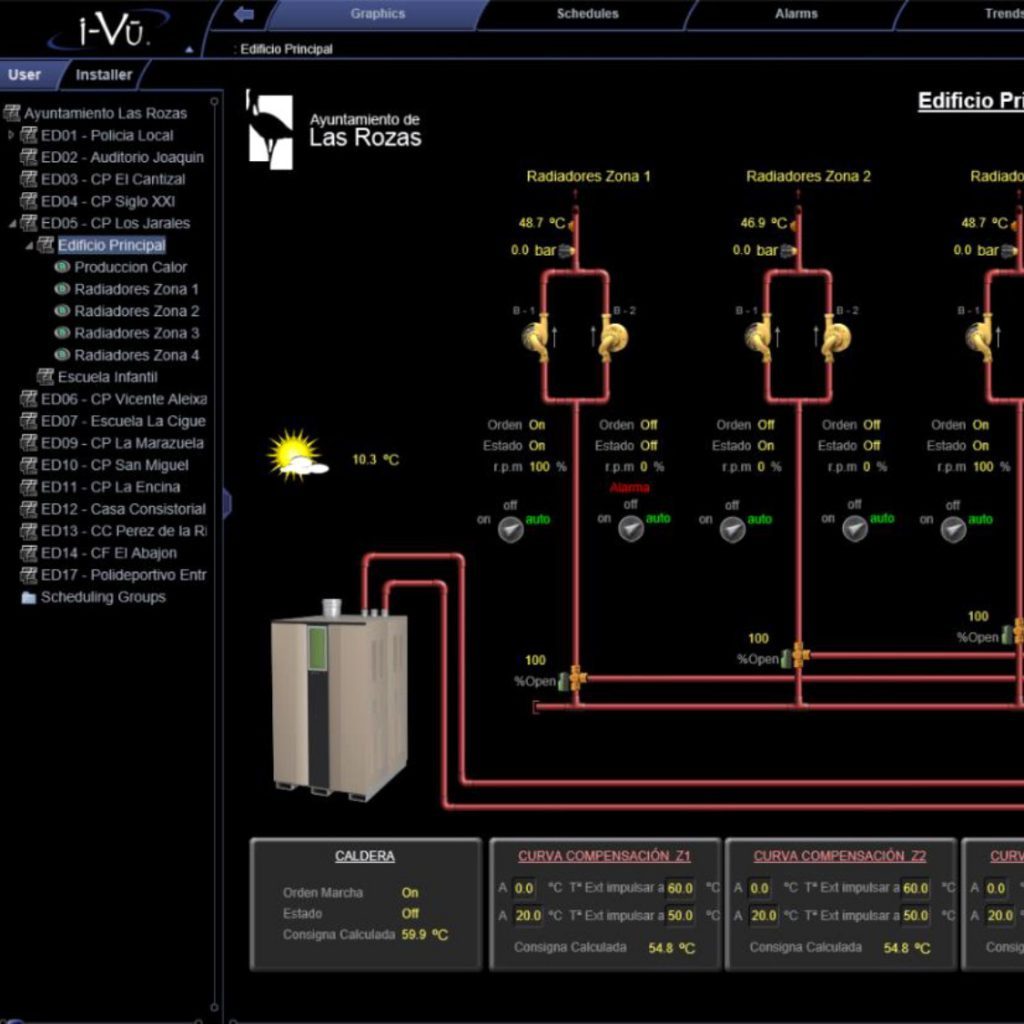Toggle Zona 1 pump B-2 mode selector knob
Screen dimensions: 1024x1024
[x=631, y=529]
